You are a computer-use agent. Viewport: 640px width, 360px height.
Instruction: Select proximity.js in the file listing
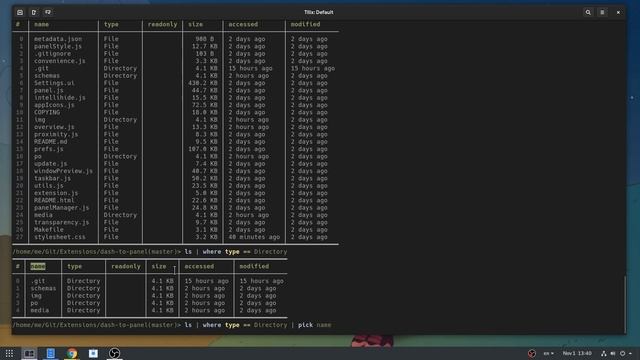pyautogui.click(x=56, y=135)
